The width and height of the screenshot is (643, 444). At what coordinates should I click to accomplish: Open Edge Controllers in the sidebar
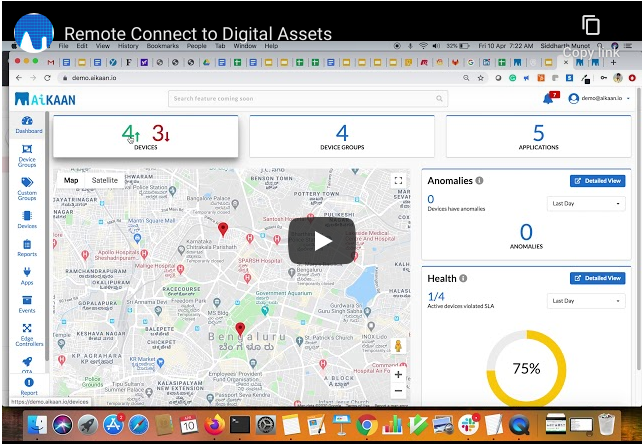click(x=27, y=333)
